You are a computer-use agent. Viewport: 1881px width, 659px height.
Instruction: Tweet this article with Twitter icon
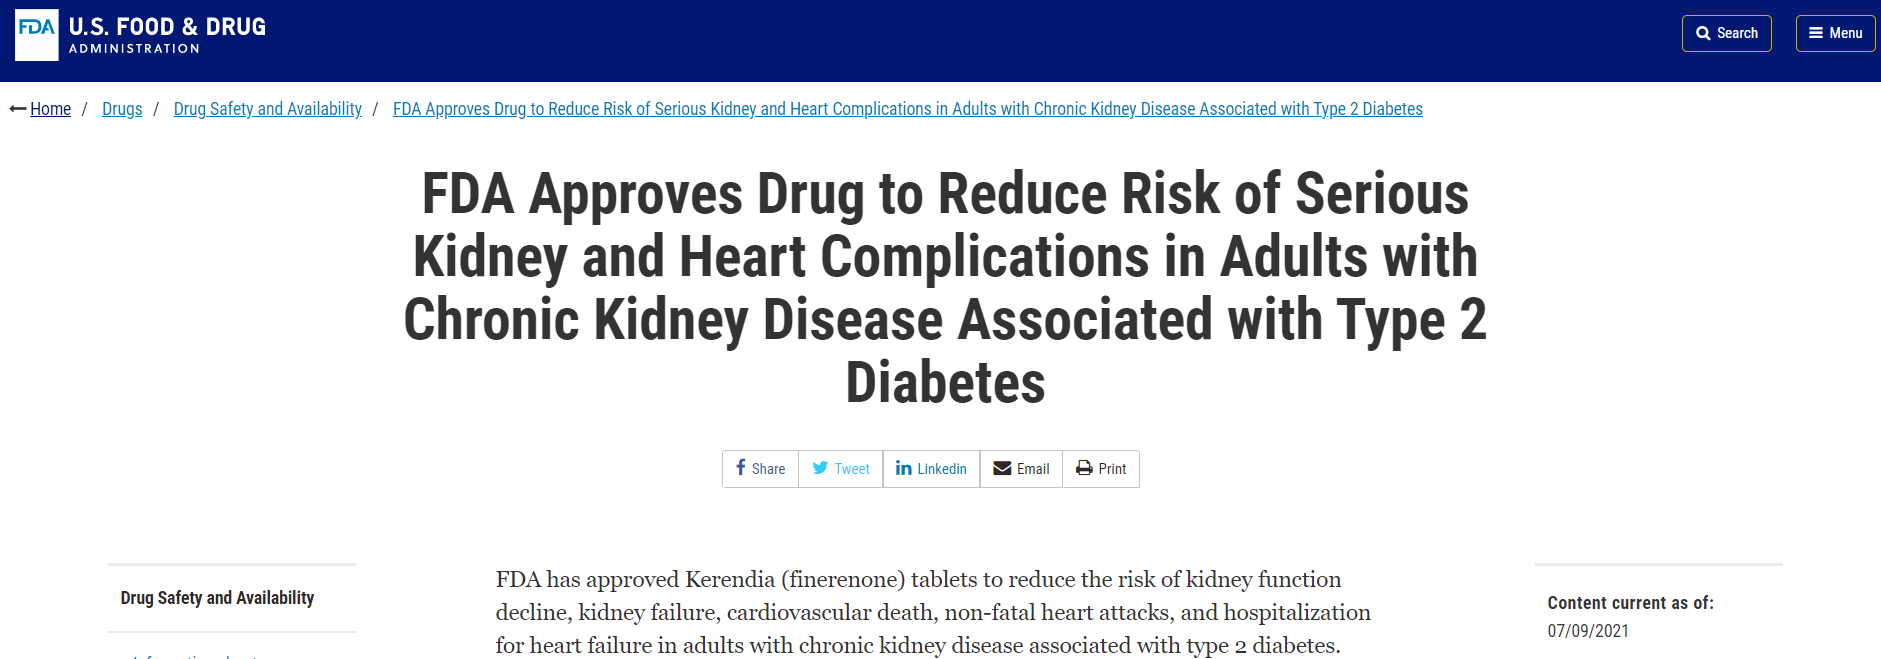(820, 468)
